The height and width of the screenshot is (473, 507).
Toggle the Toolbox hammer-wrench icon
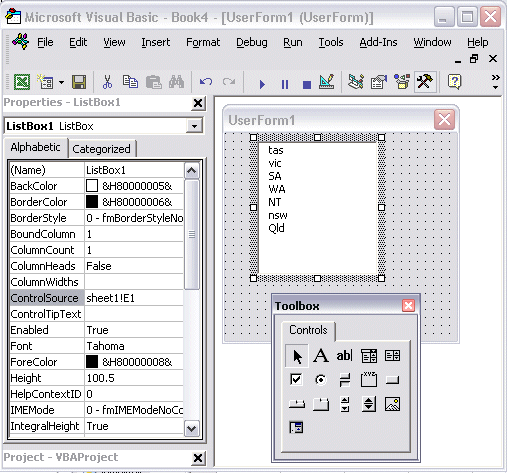tap(425, 82)
